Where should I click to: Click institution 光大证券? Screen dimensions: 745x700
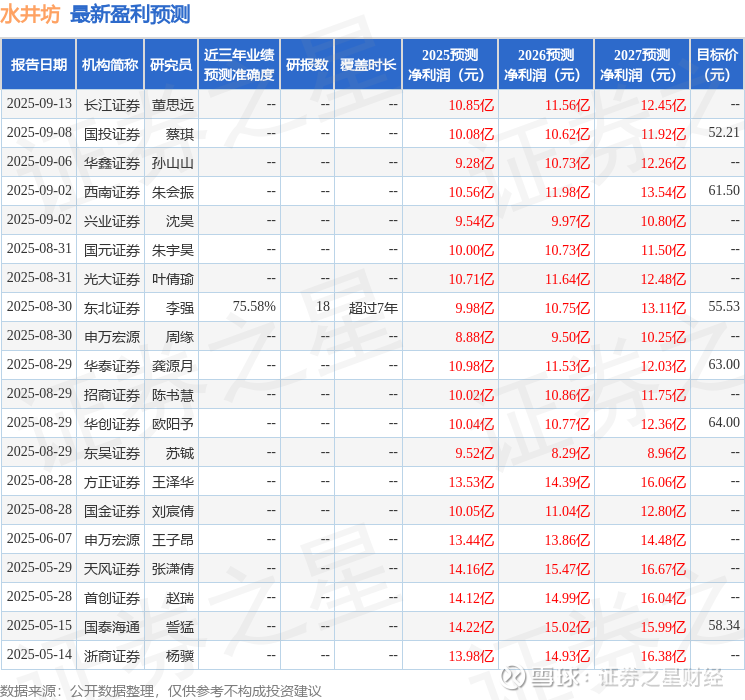pos(112,279)
